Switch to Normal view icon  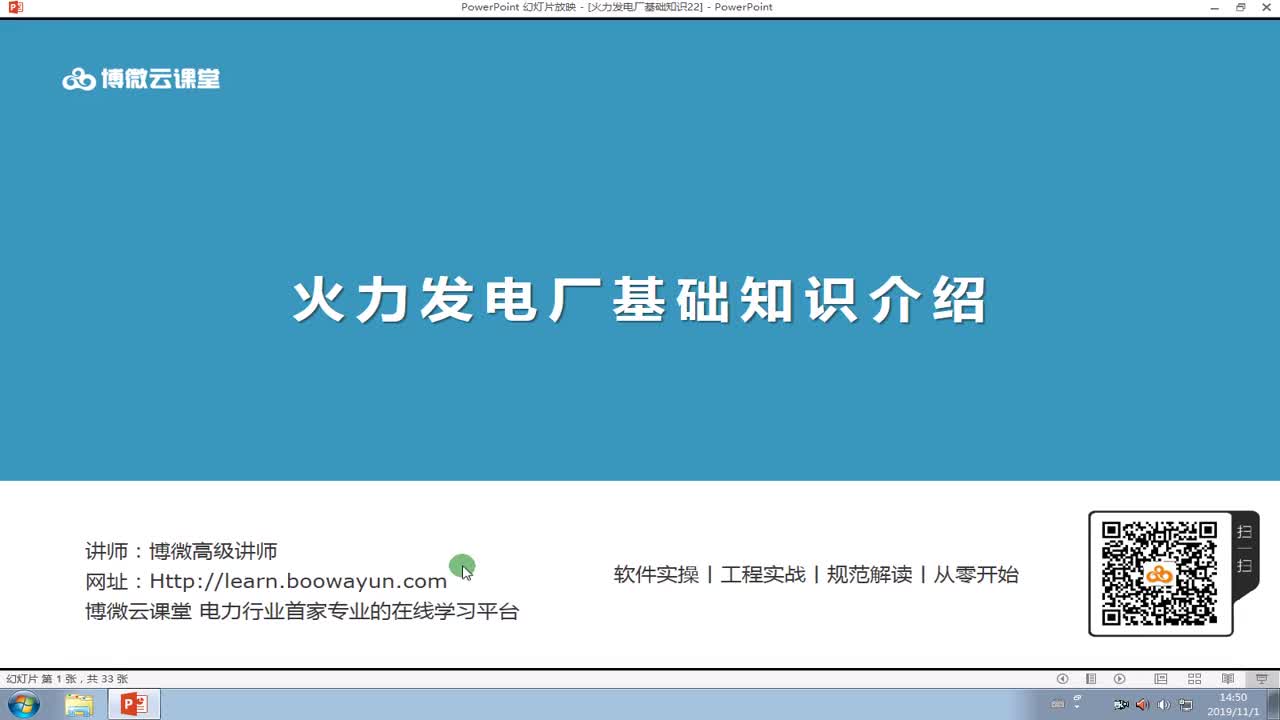pos(1161,679)
